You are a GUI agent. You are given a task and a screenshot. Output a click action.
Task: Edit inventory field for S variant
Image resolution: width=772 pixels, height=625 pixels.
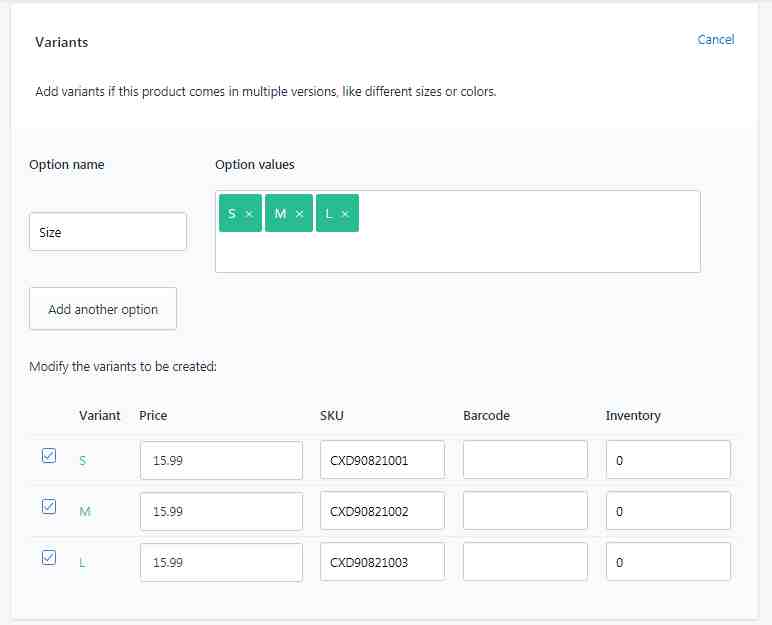click(x=669, y=461)
